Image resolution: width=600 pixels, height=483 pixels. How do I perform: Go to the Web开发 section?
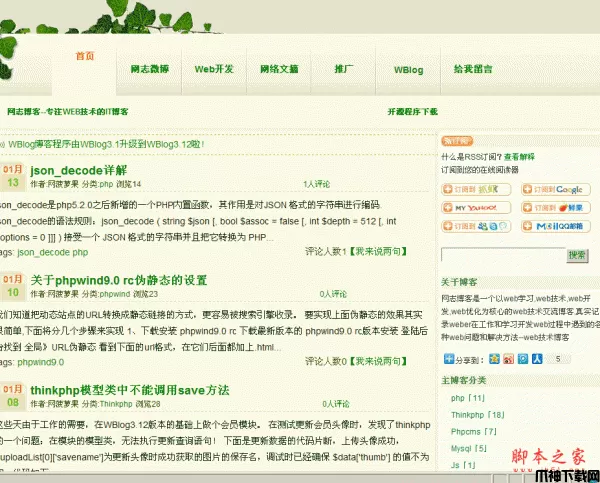(x=214, y=69)
